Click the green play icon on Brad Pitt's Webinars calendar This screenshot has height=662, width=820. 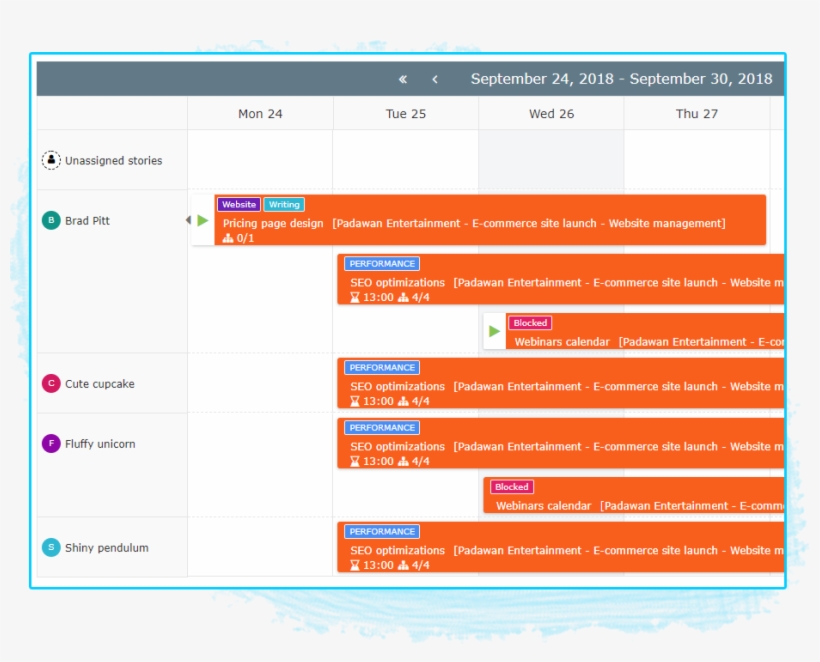[494, 330]
